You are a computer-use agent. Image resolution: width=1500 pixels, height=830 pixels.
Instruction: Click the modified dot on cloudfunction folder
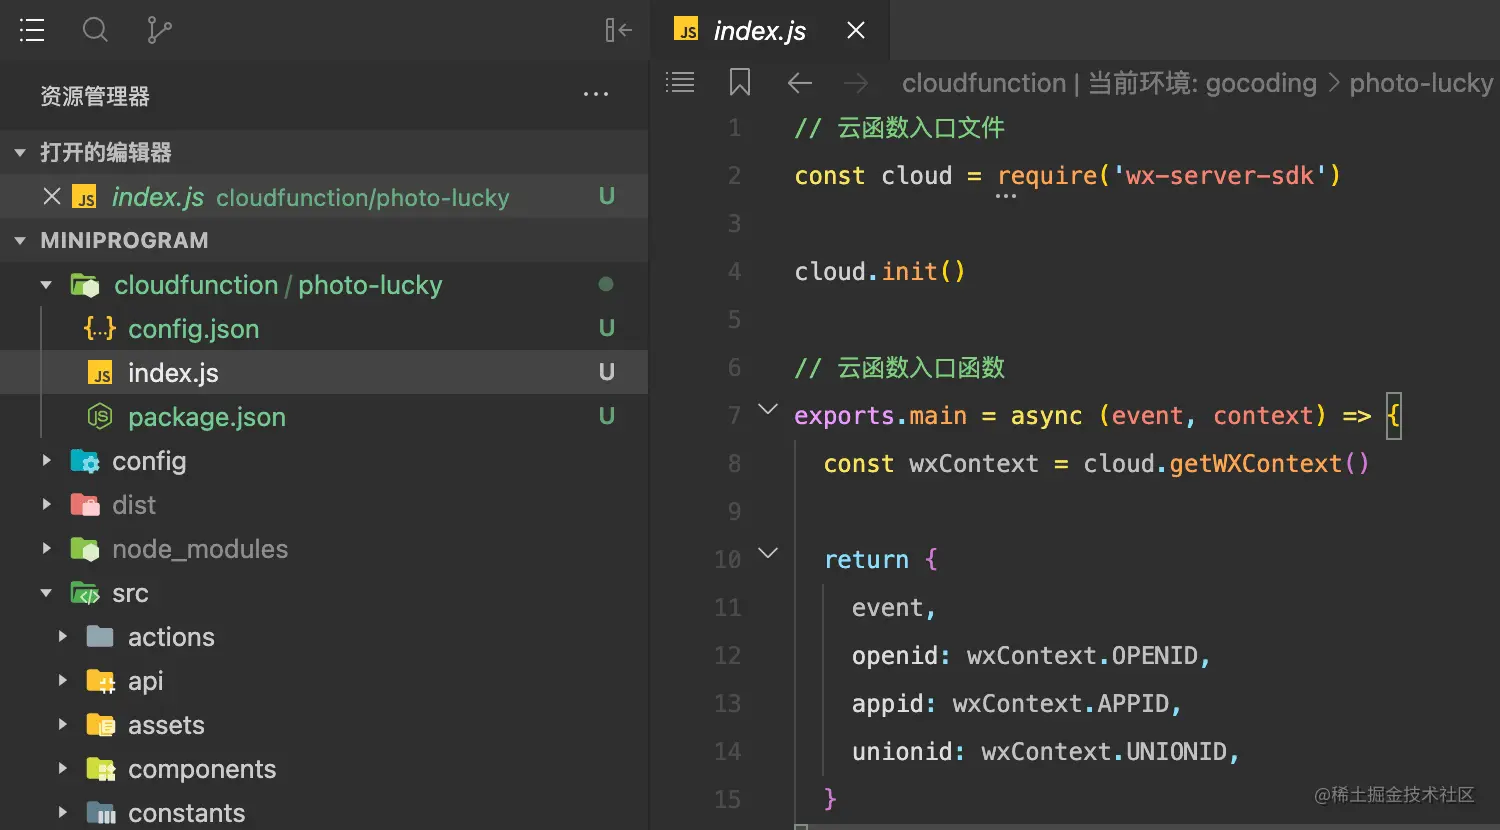pyautogui.click(x=606, y=284)
